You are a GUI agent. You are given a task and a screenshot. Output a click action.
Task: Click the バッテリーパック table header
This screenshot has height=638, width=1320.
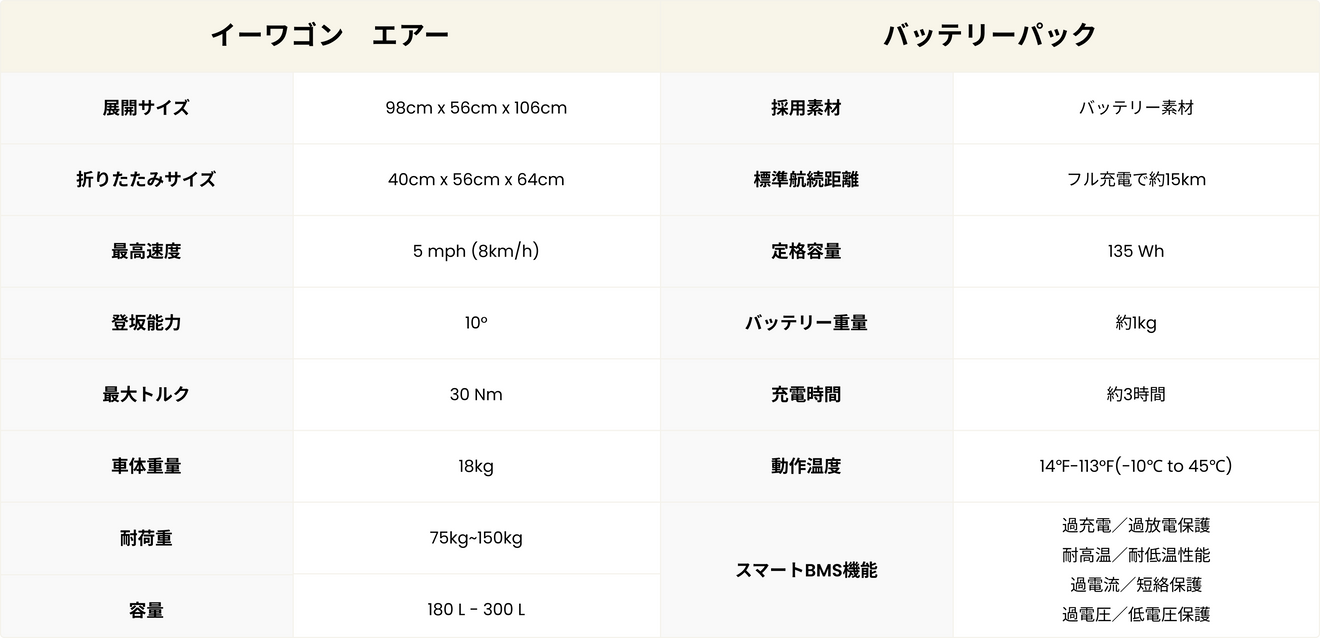pos(989,36)
